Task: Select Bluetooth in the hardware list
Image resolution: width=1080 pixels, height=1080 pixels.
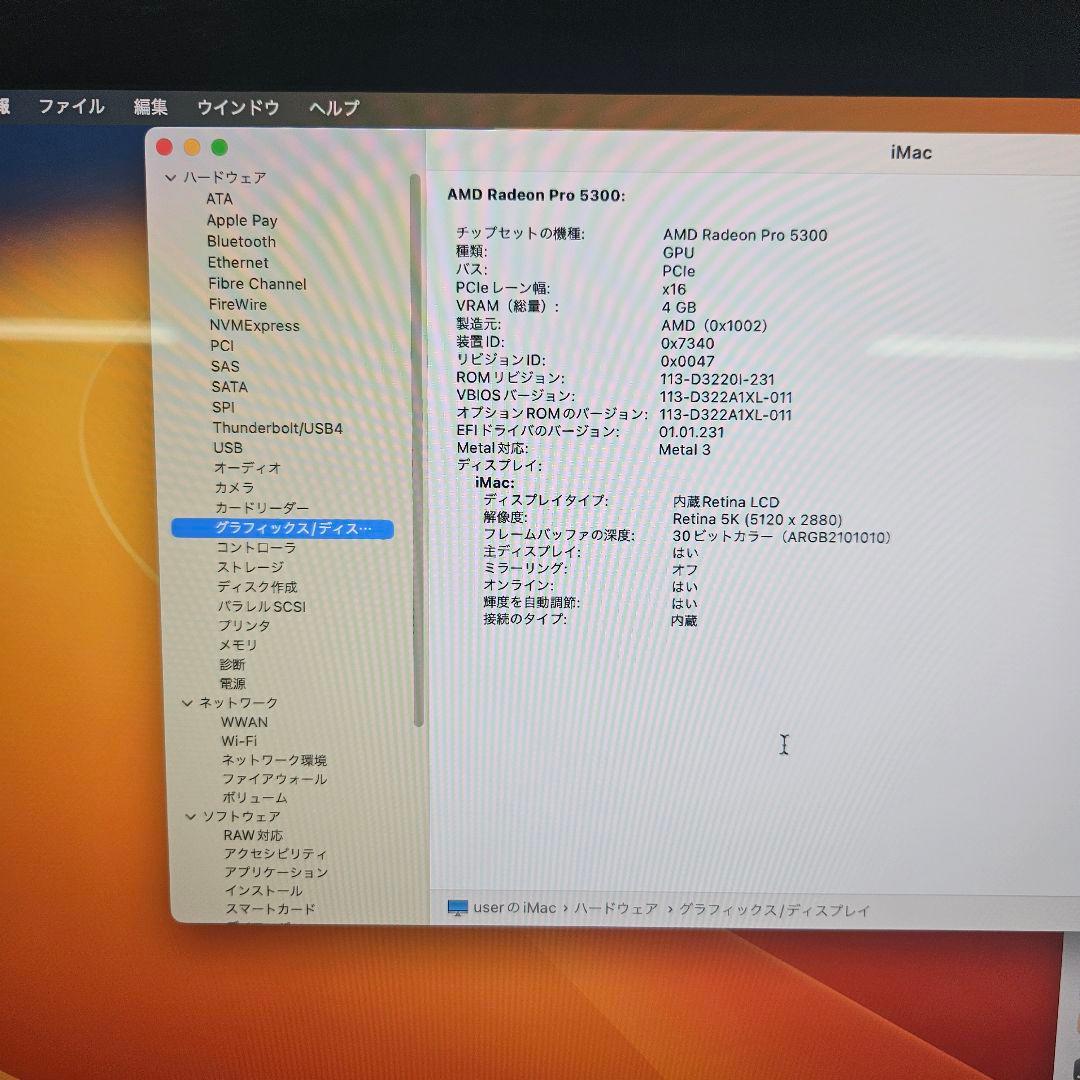Action: (x=241, y=241)
